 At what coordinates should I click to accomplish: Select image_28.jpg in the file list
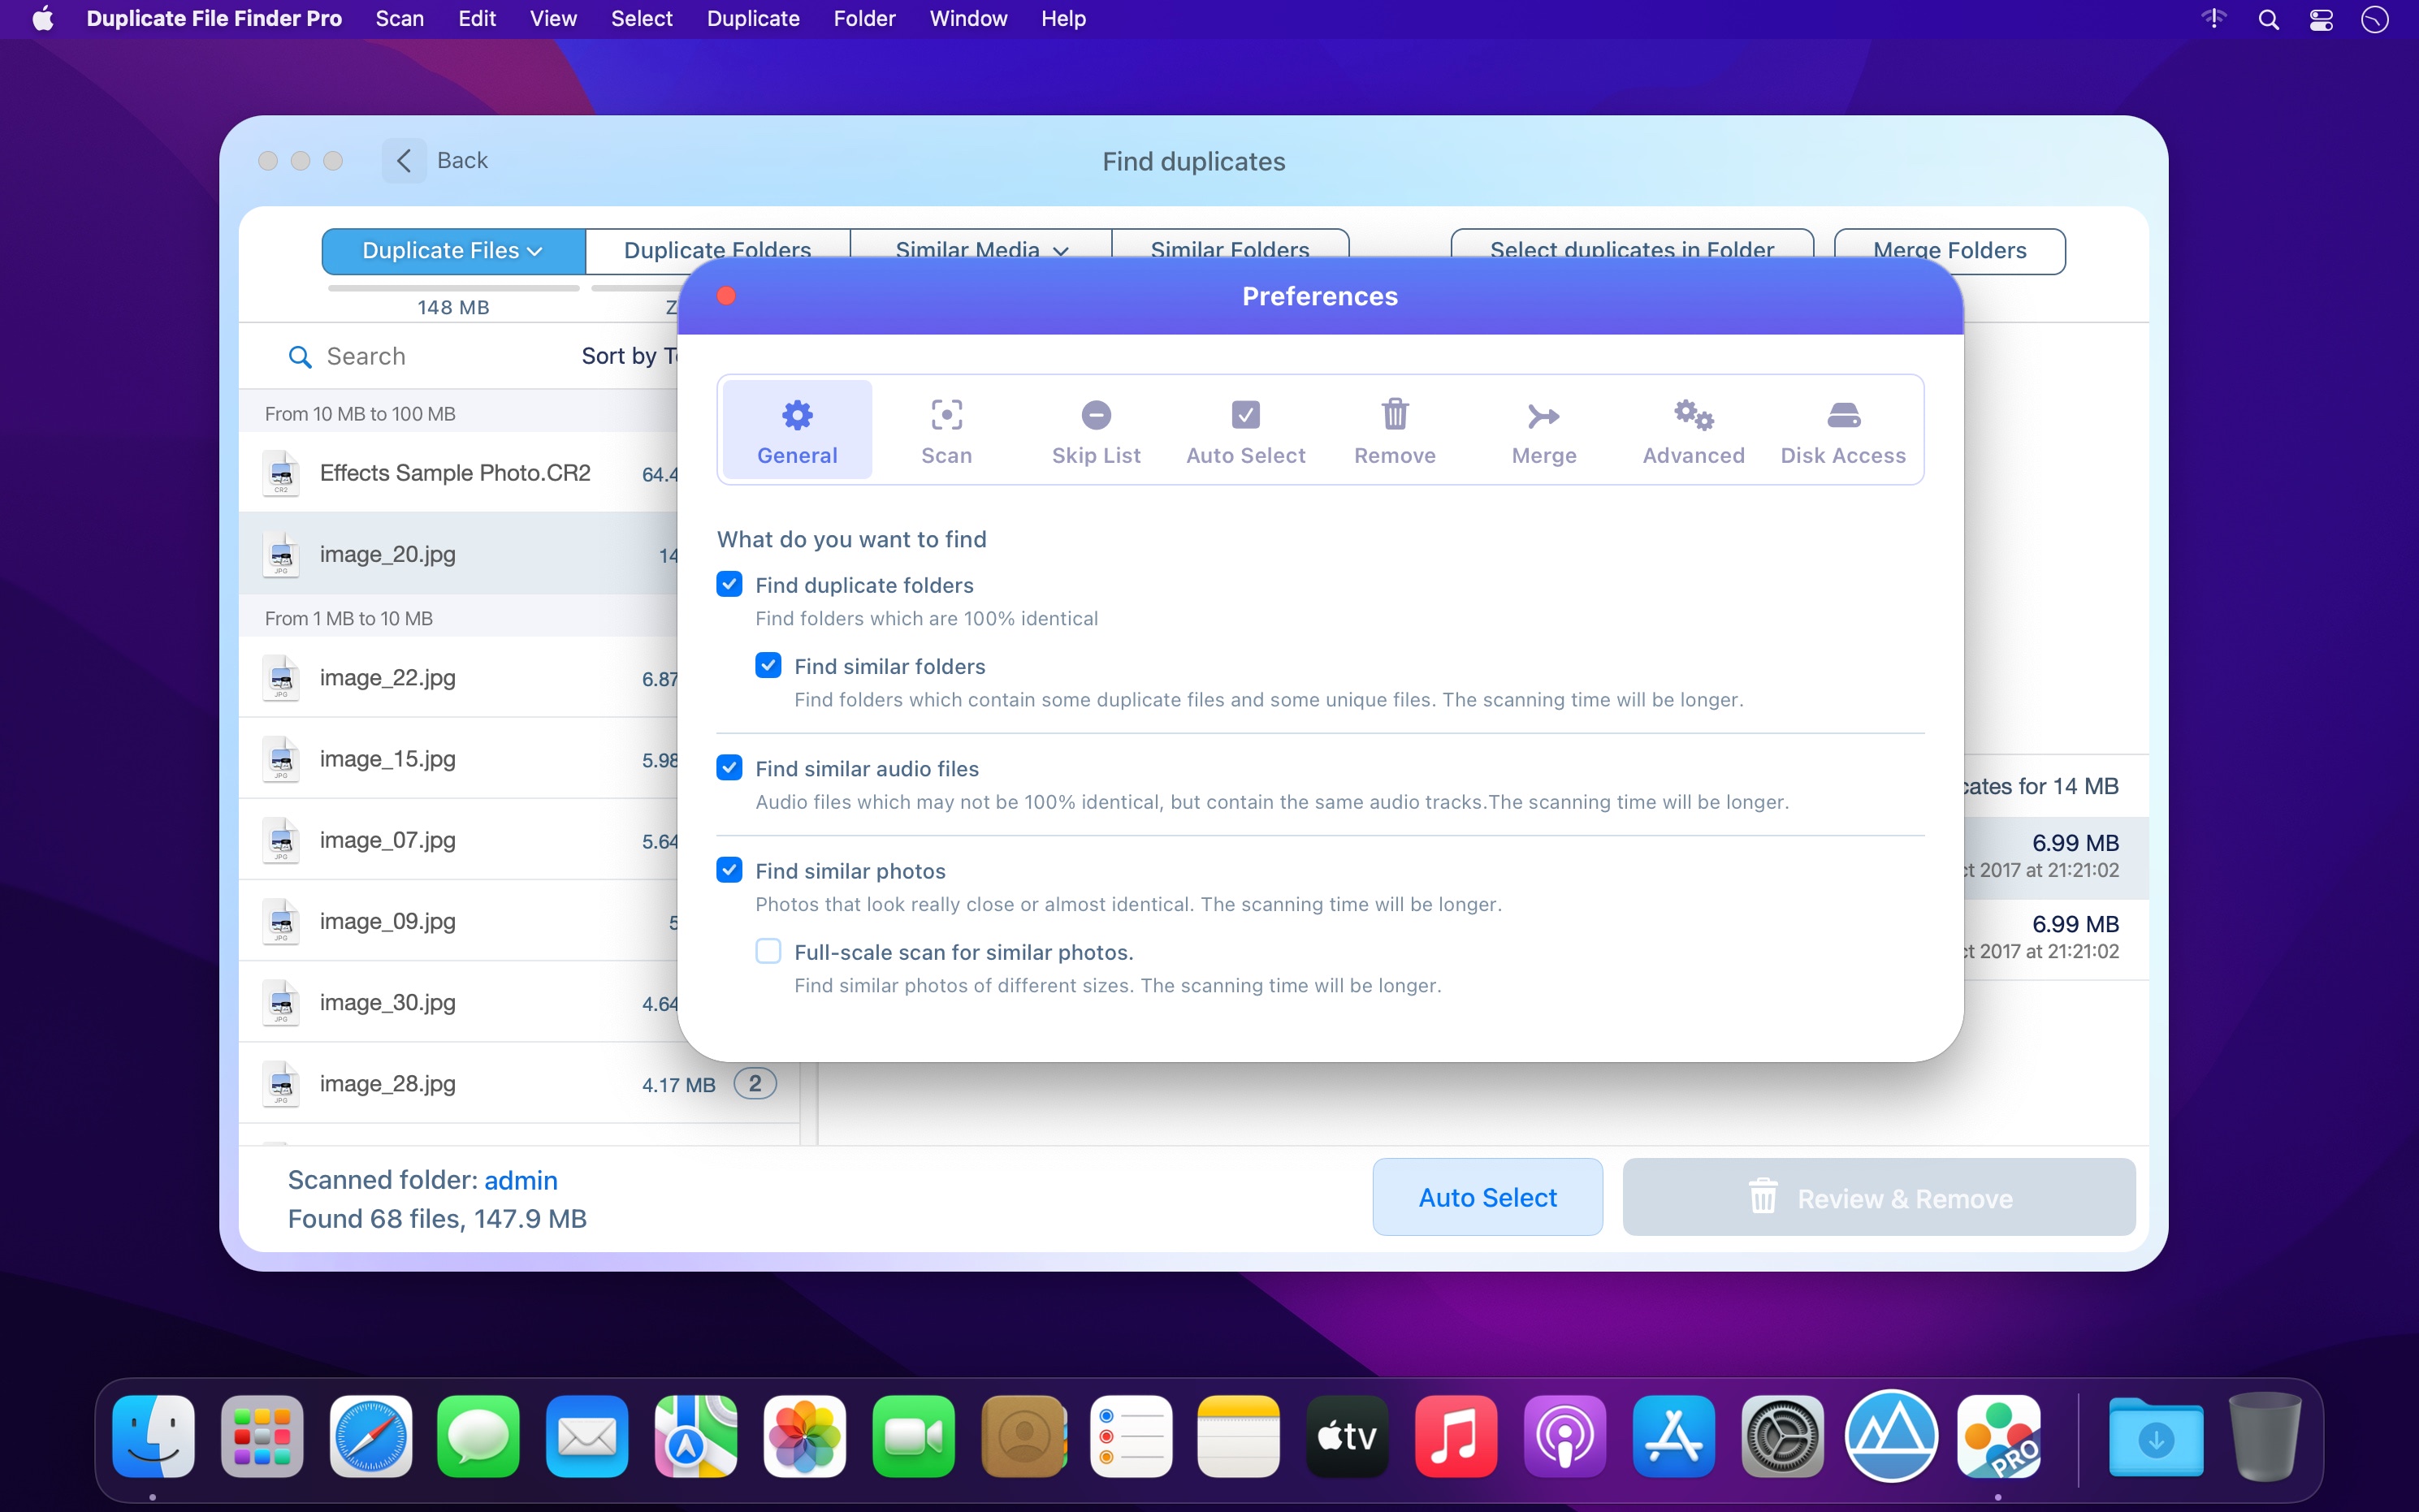[x=388, y=1084]
